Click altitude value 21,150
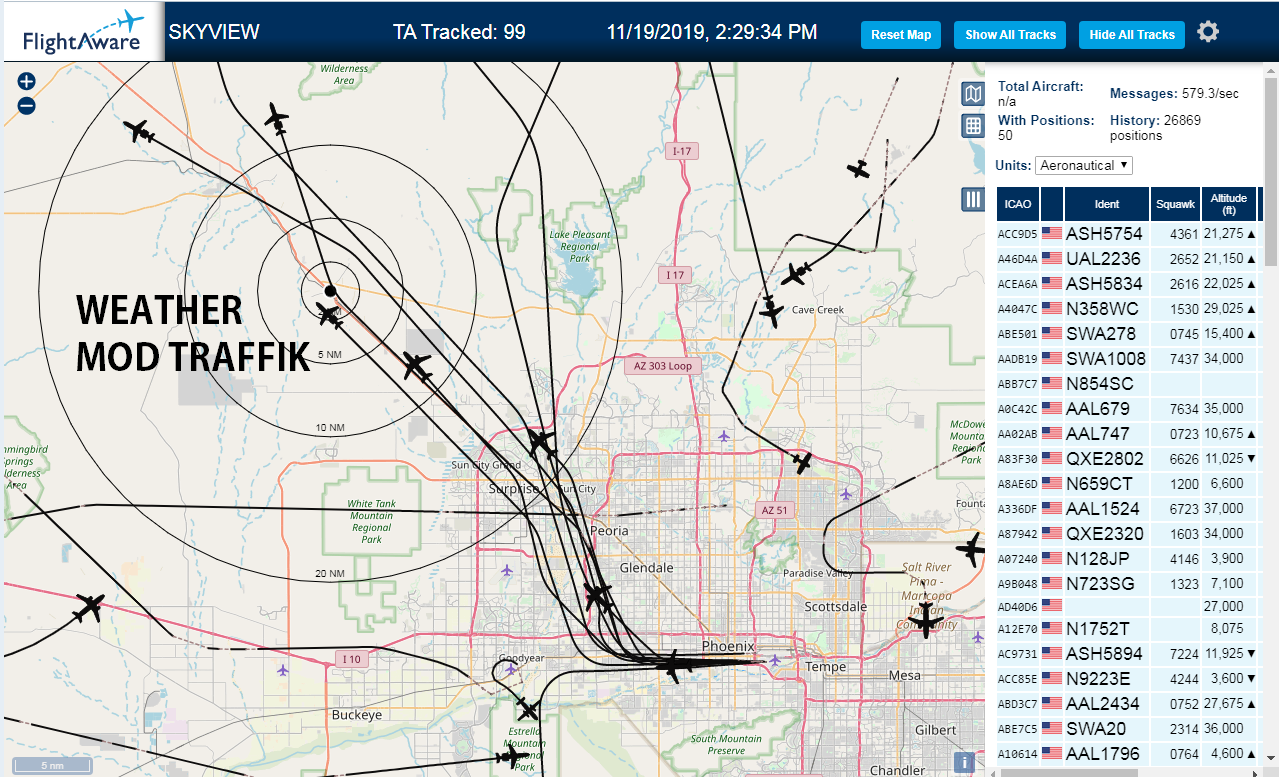This screenshot has width=1279, height=777. [x=1223, y=258]
